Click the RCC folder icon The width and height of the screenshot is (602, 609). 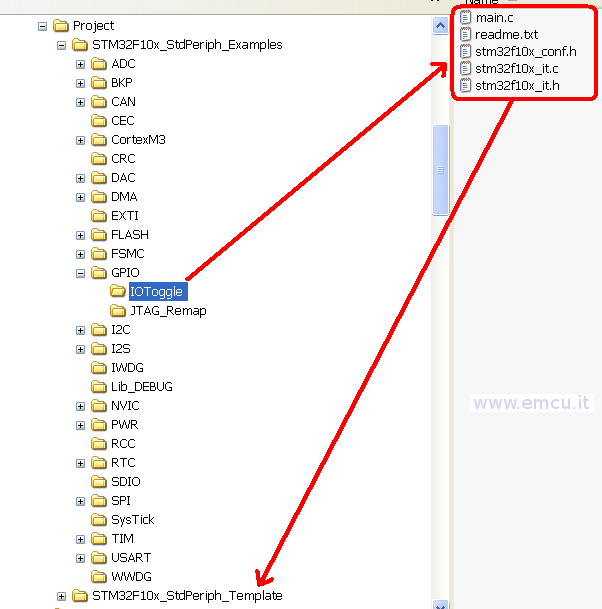click(99, 443)
